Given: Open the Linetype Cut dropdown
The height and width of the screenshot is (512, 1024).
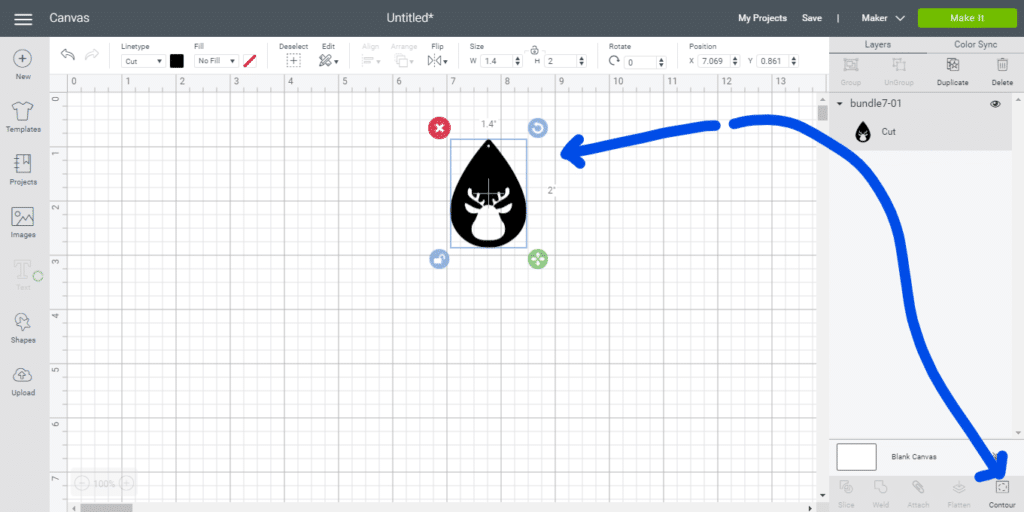Looking at the screenshot, I should [143, 61].
